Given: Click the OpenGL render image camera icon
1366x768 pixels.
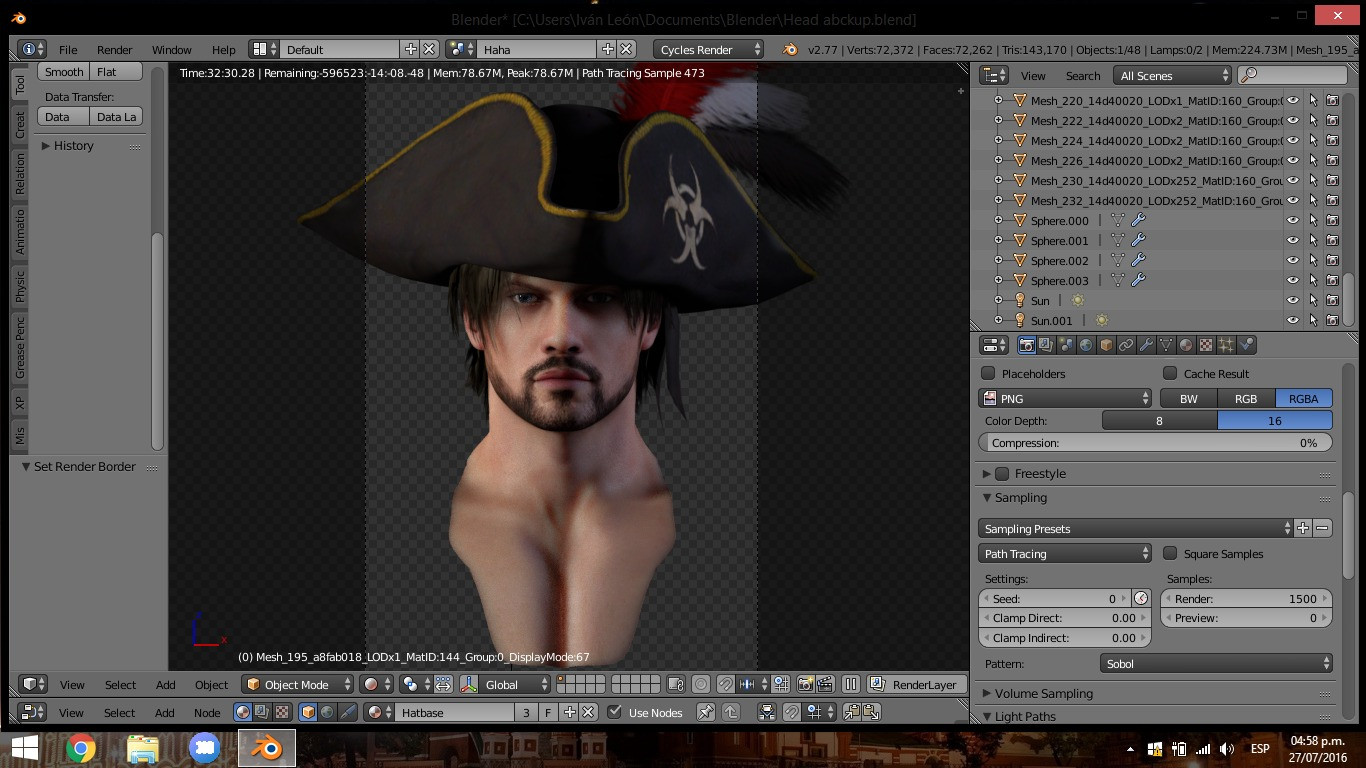Looking at the screenshot, I should pyautogui.click(x=805, y=685).
